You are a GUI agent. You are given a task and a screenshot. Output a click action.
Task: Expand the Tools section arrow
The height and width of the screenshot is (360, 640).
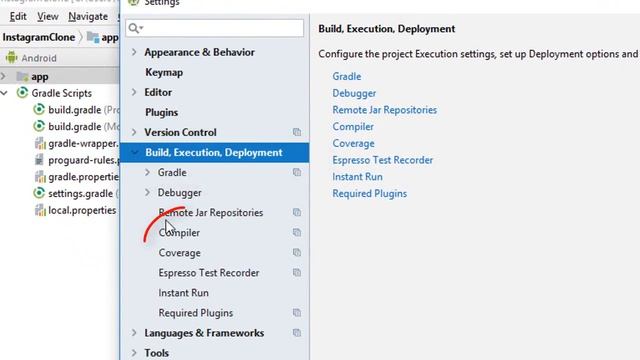coord(134,353)
